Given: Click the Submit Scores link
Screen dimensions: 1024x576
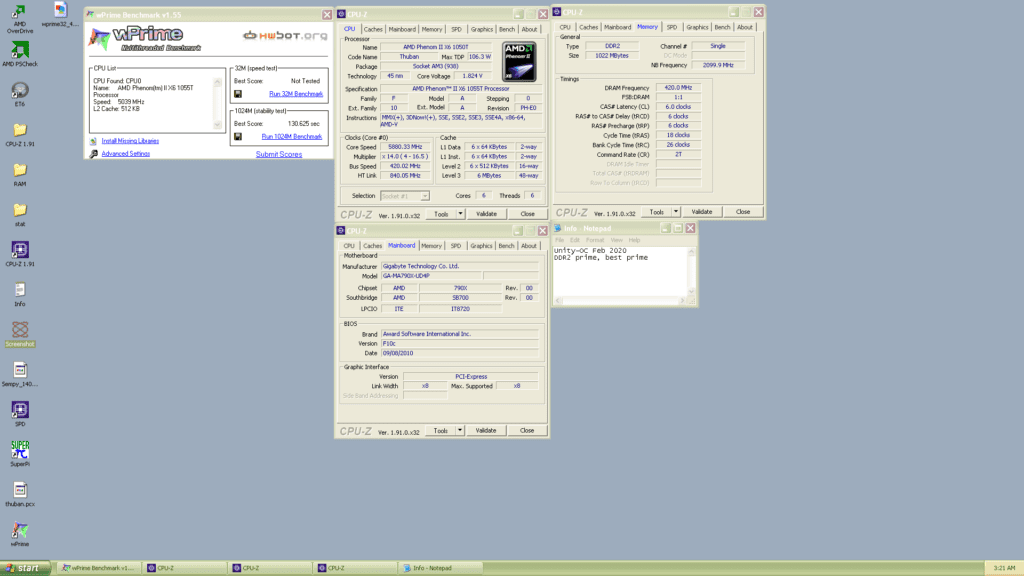Looking at the screenshot, I should click(x=279, y=155).
